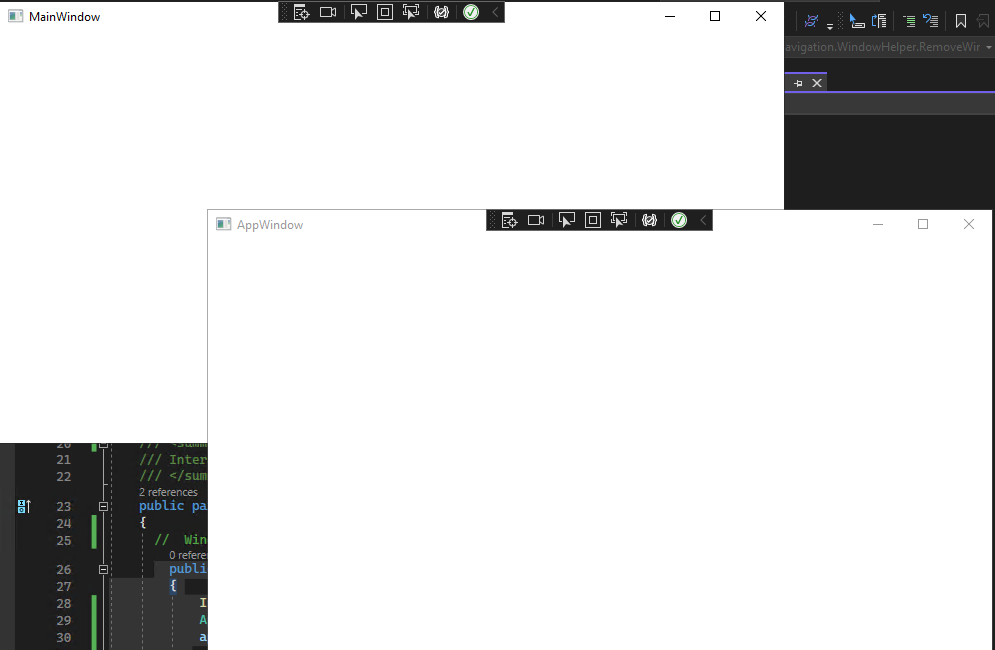Click 'public' keyword on line 23
995x650 pixels.
pyautogui.click(x=162, y=506)
